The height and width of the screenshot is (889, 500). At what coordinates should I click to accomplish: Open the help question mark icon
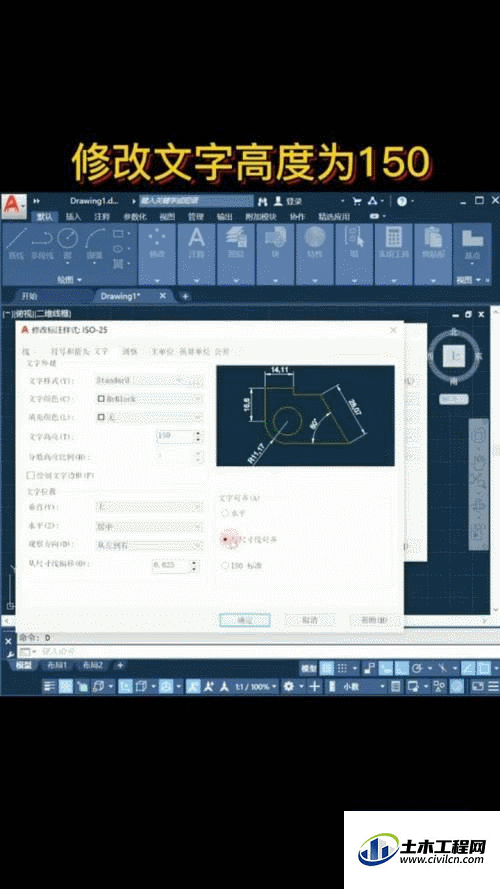(402, 201)
